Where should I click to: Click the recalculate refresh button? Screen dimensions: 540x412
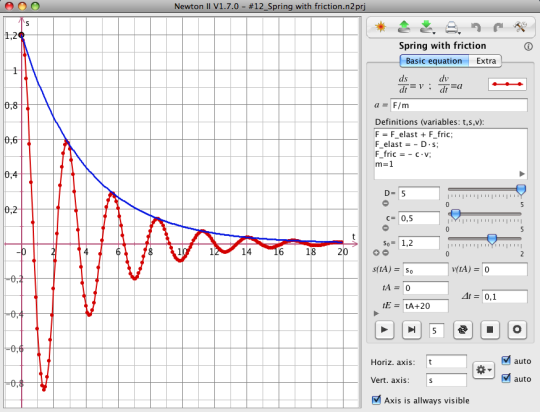click(x=463, y=330)
